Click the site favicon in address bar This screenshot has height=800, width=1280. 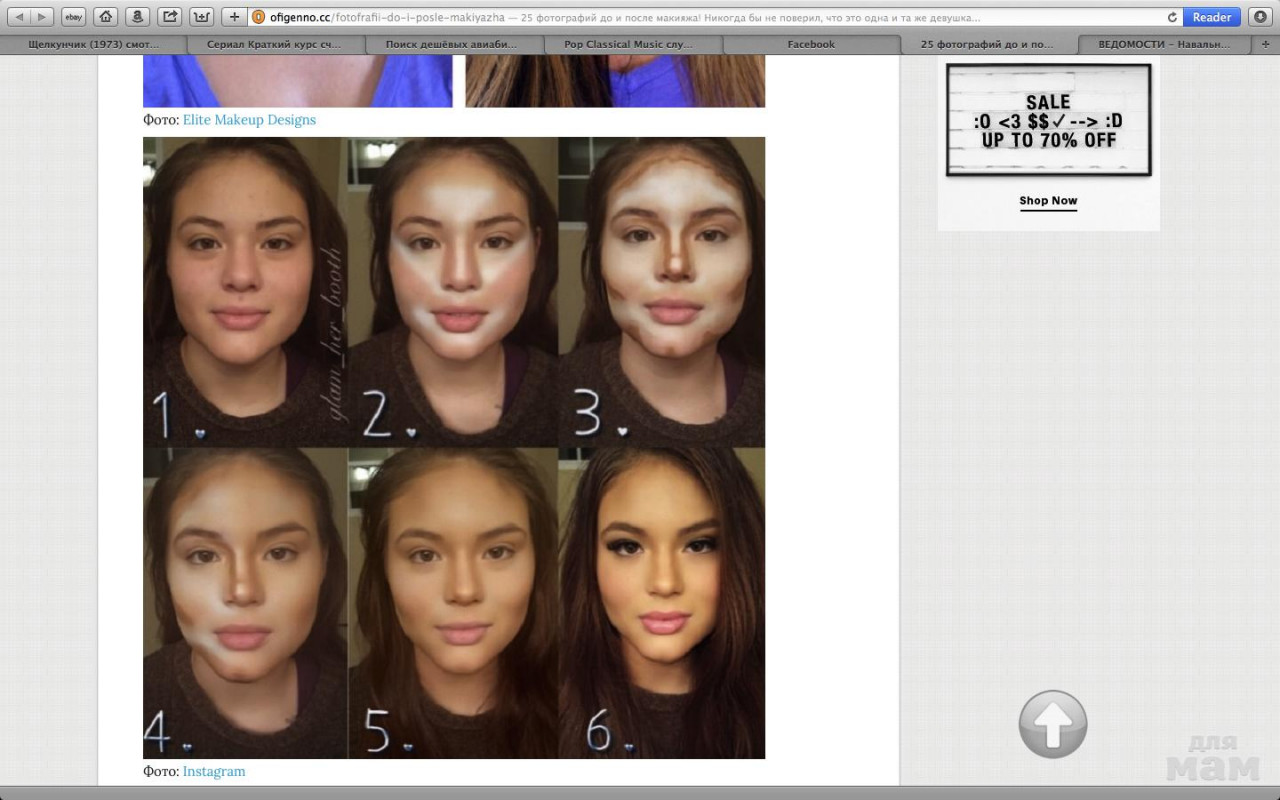[258, 17]
